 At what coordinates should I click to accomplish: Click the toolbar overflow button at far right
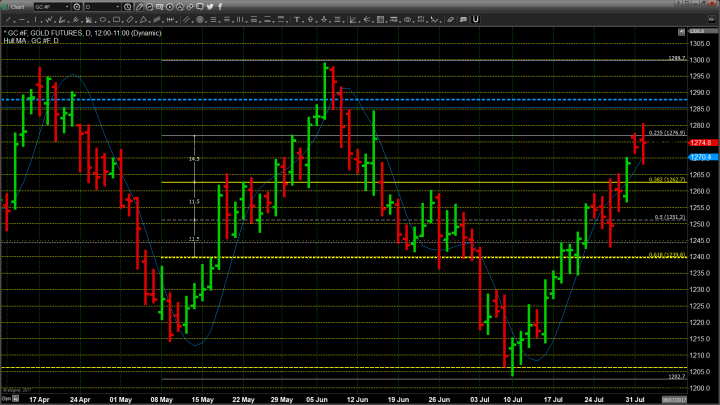click(711, 19)
